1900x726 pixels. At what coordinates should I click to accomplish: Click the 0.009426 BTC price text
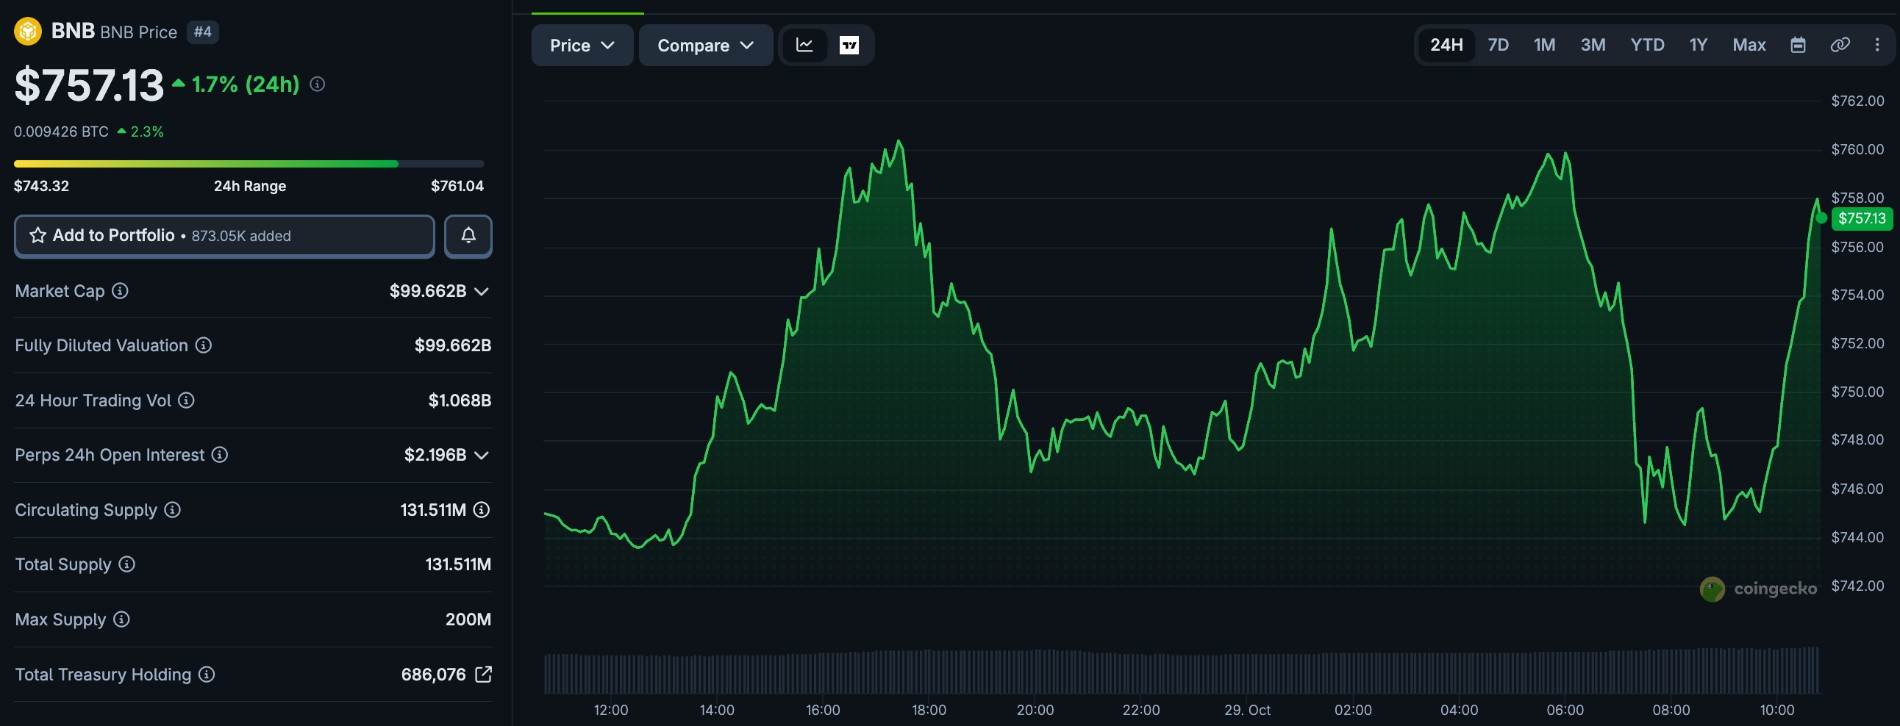(61, 131)
